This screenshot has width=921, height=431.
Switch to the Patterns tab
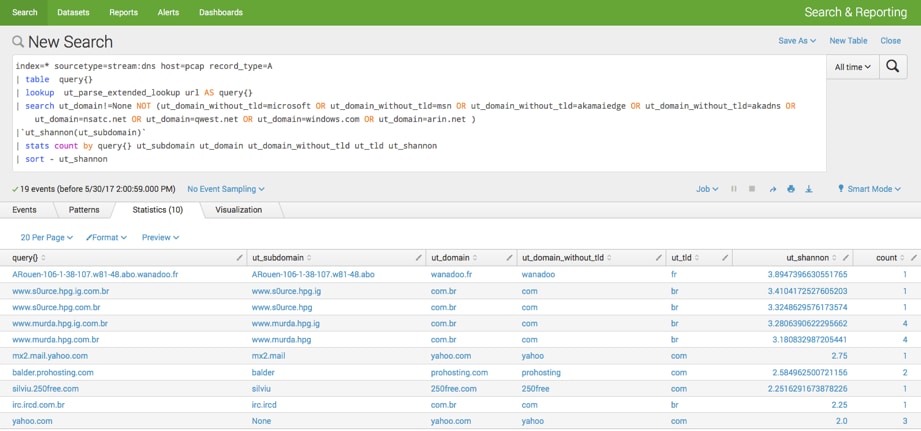(84, 210)
